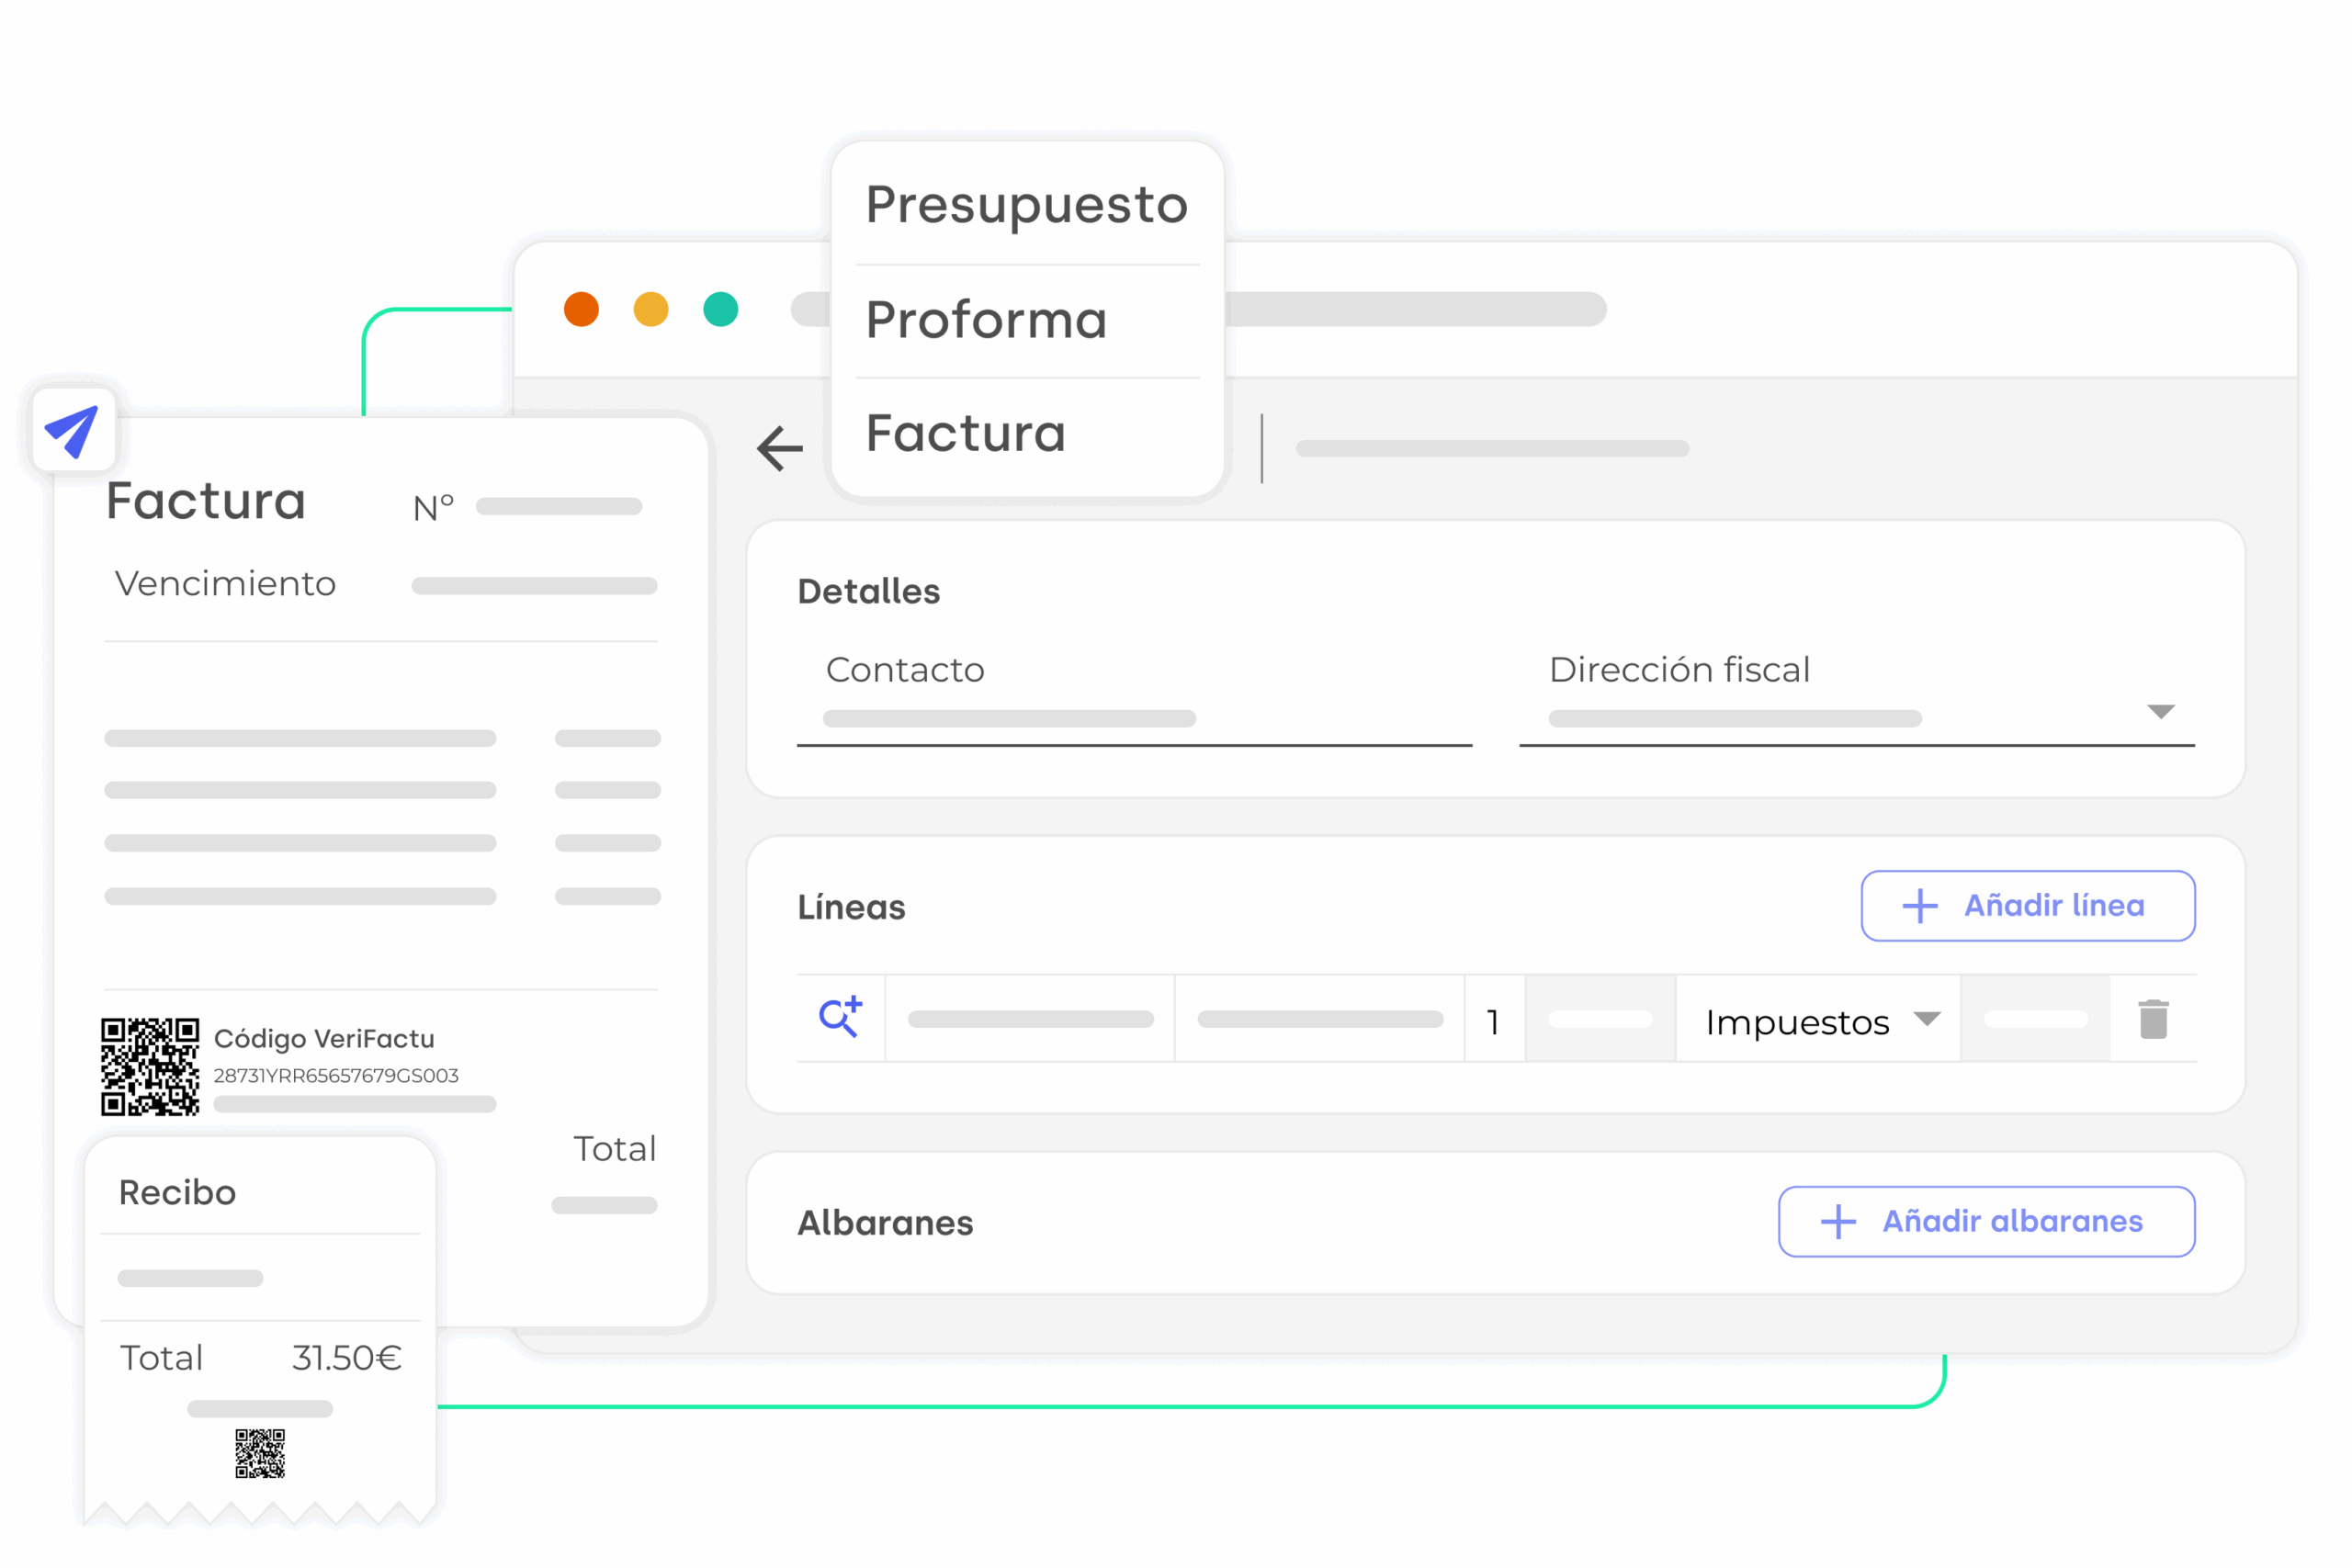Click the orange window dot

(x=581, y=309)
